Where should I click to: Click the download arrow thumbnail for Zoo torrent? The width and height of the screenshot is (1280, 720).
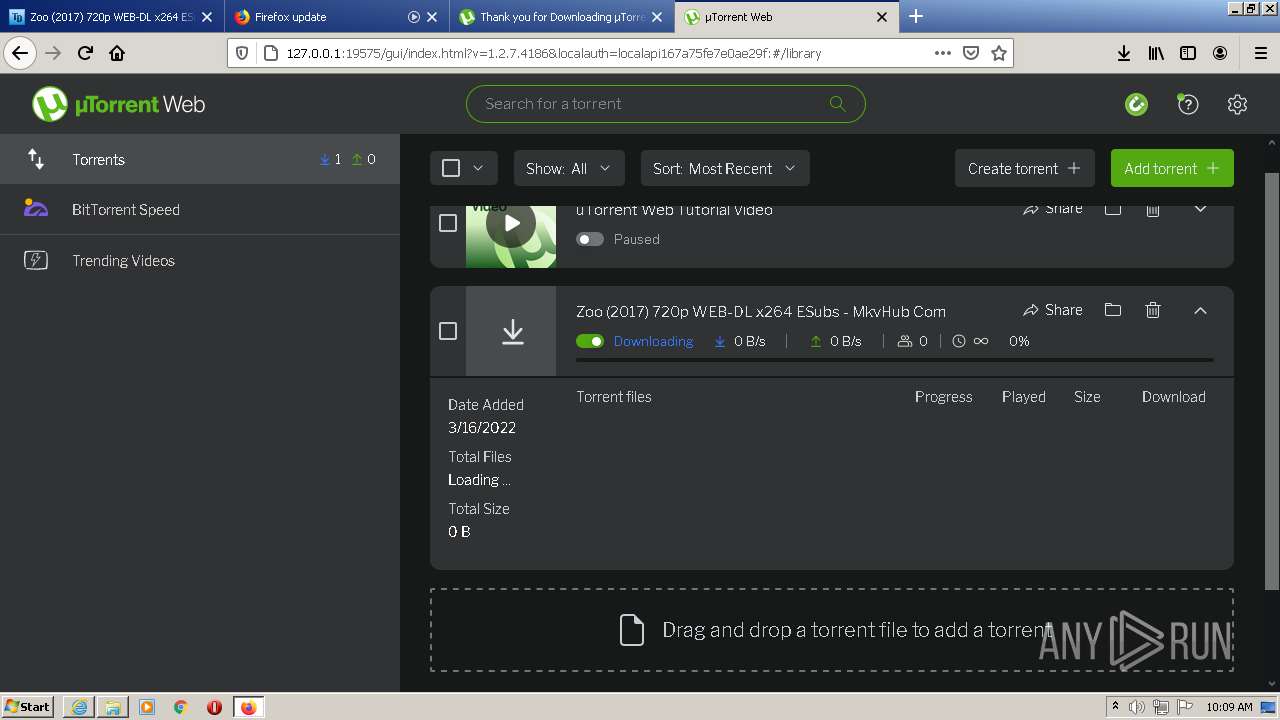pos(511,331)
